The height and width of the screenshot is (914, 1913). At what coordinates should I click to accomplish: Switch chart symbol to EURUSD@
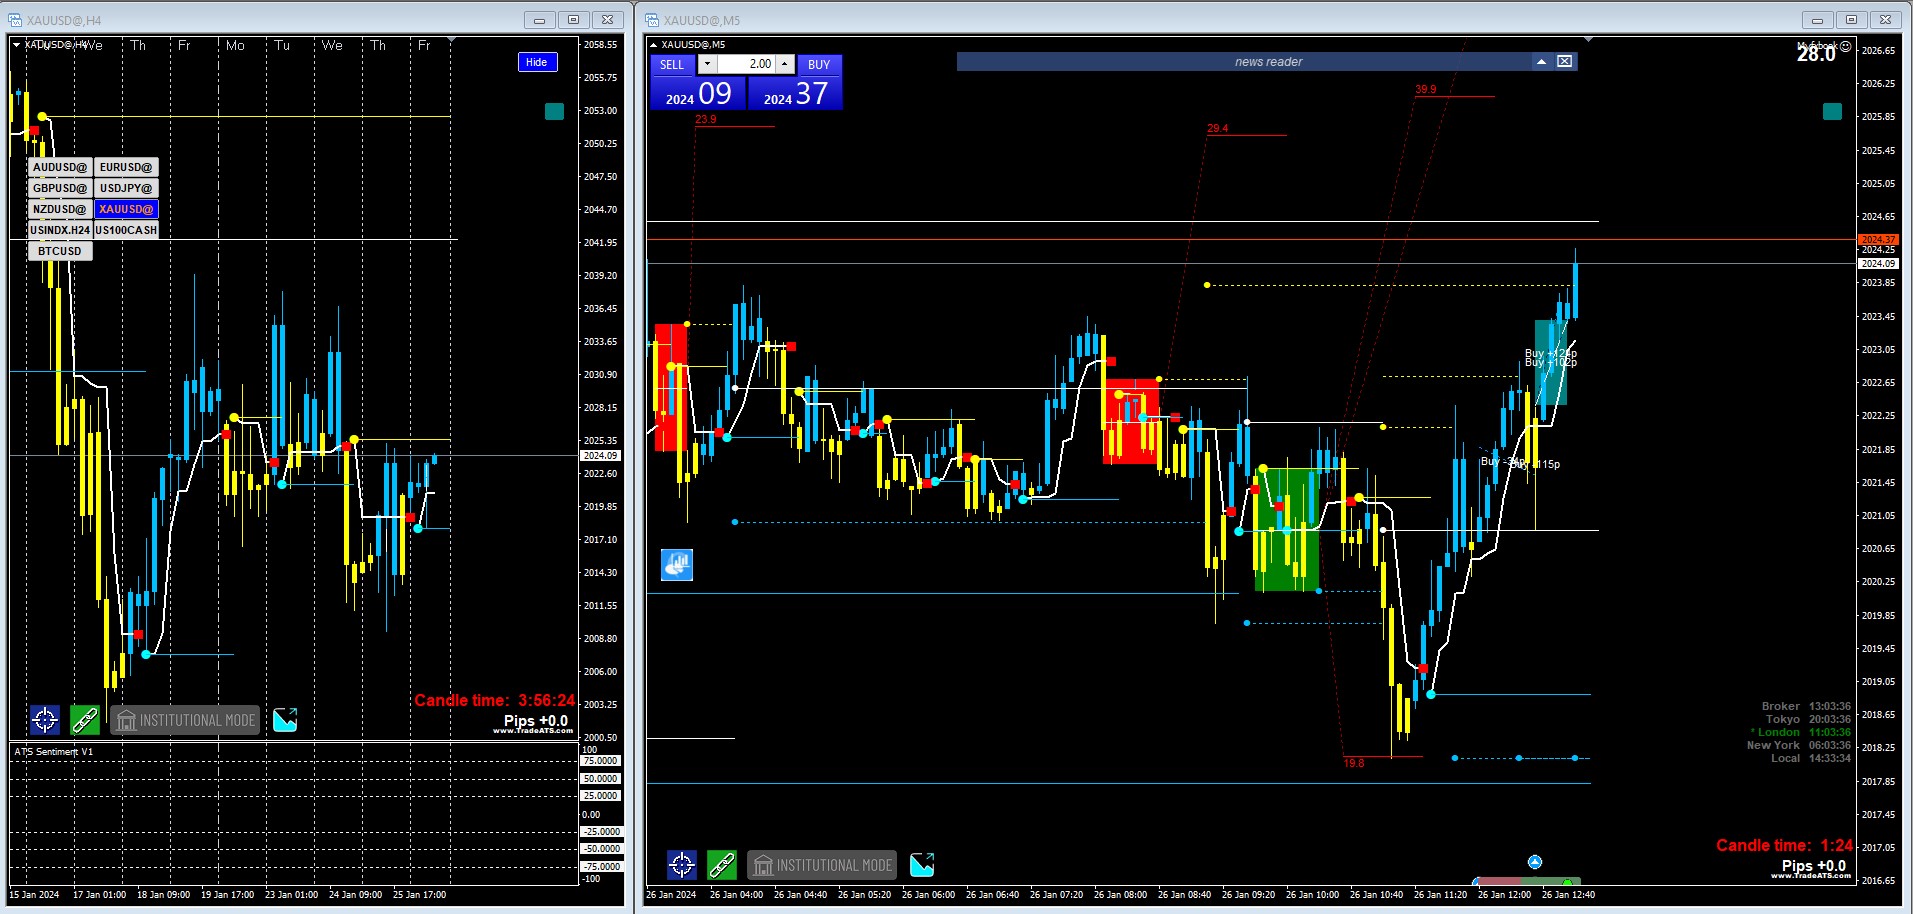coord(126,167)
